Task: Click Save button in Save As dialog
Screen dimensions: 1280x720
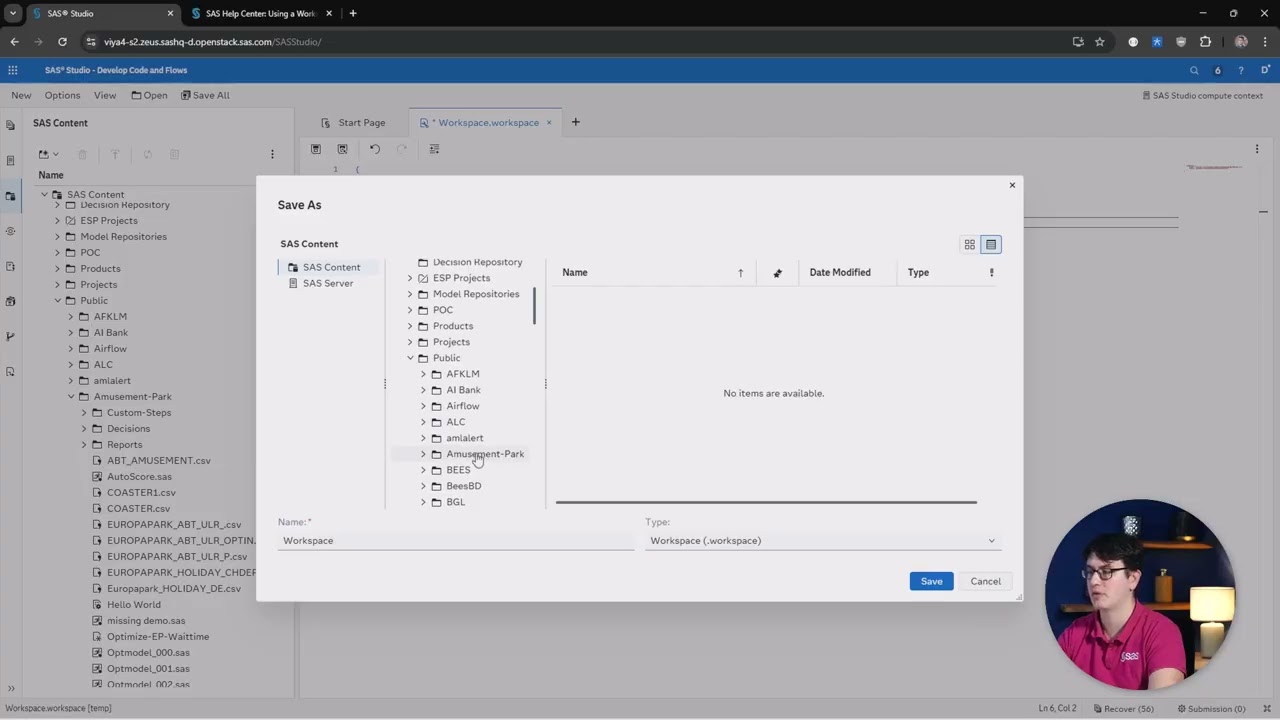Action: point(931,581)
